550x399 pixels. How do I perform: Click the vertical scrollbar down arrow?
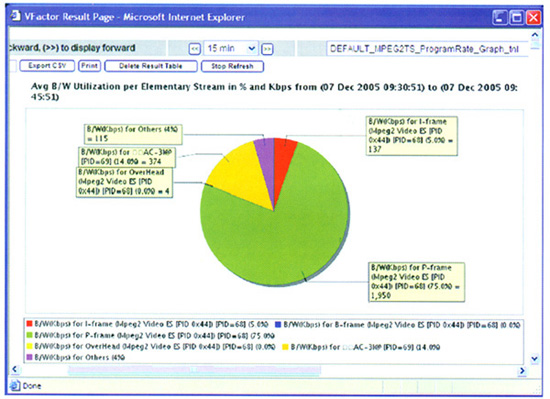click(534, 359)
